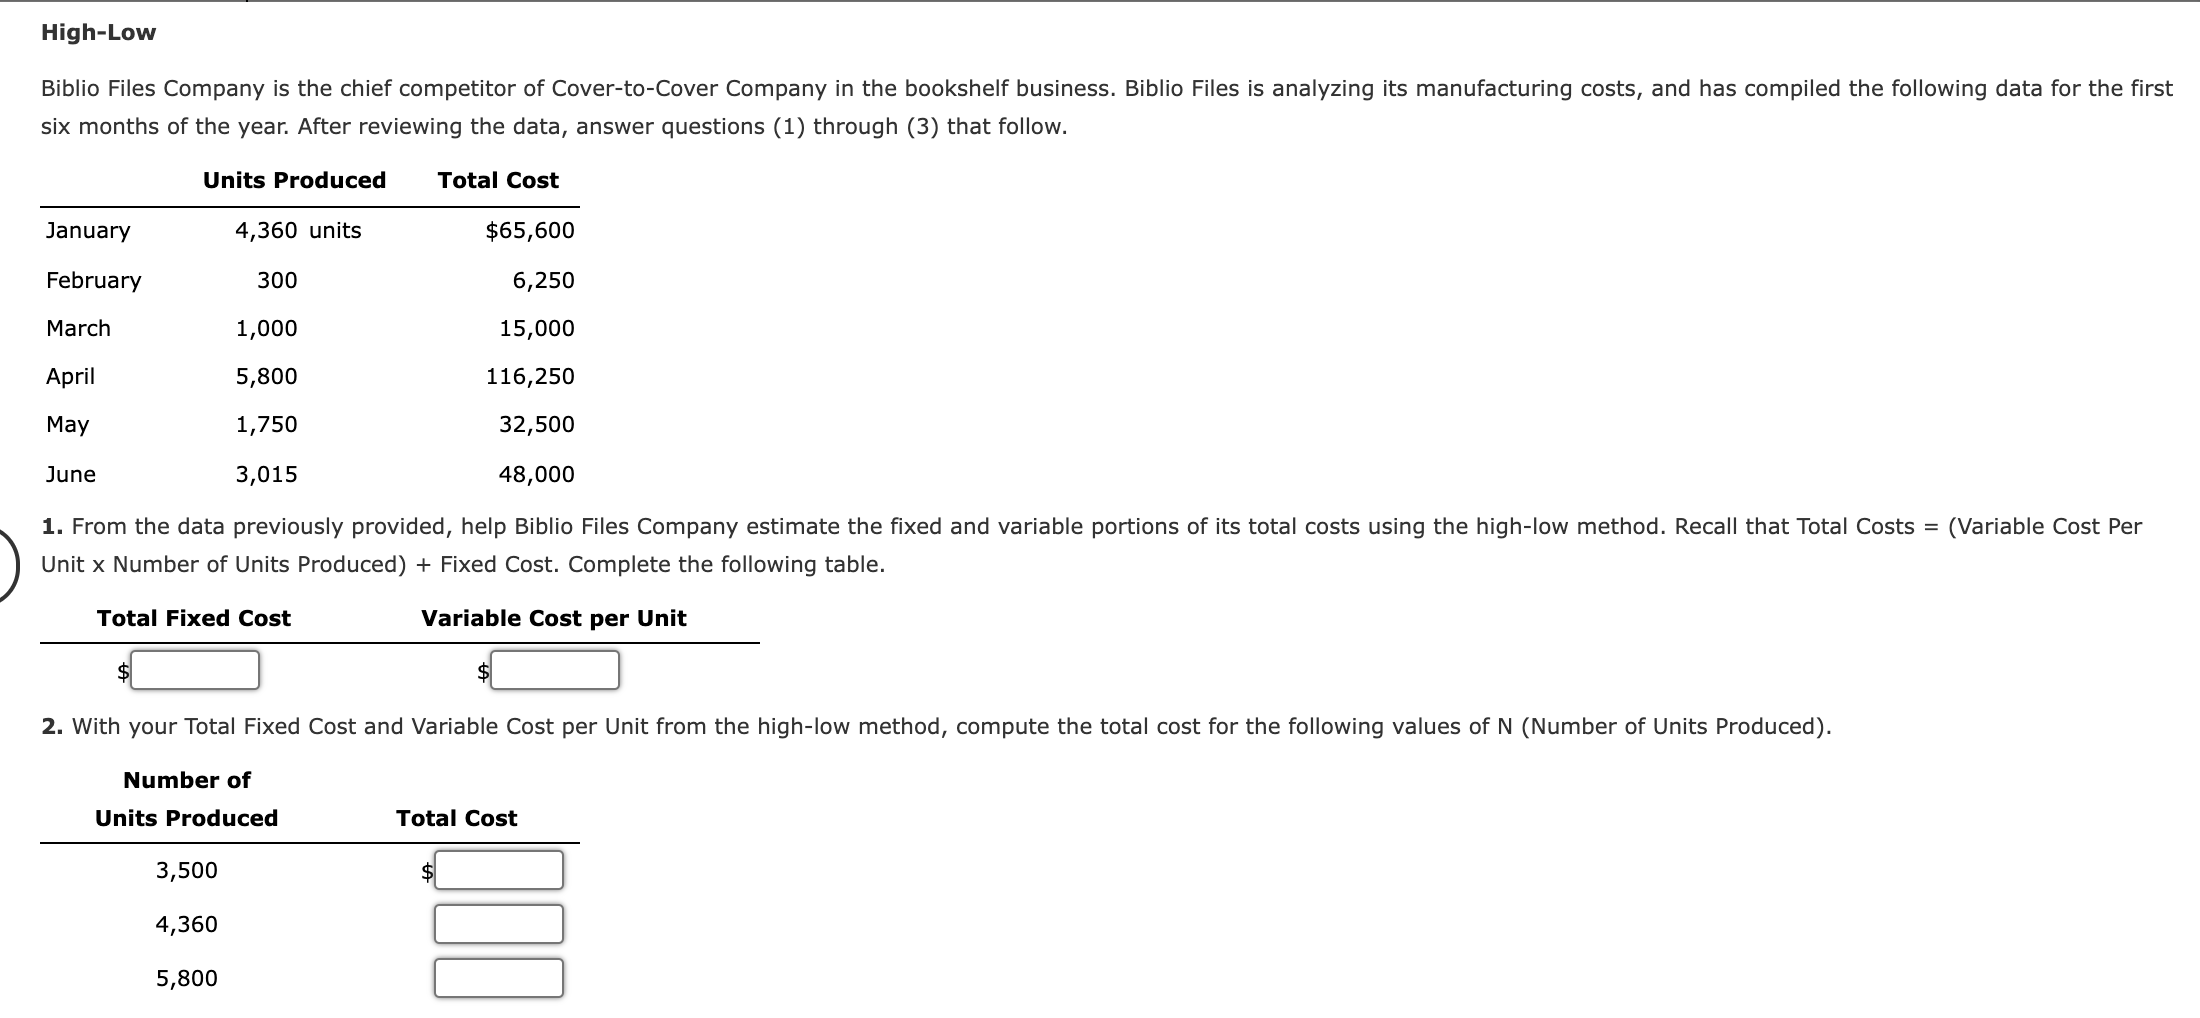The width and height of the screenshot is (2200, 1018).
Task: Click the Total Cost field for 4,360 units
Action: coord(497,924)
